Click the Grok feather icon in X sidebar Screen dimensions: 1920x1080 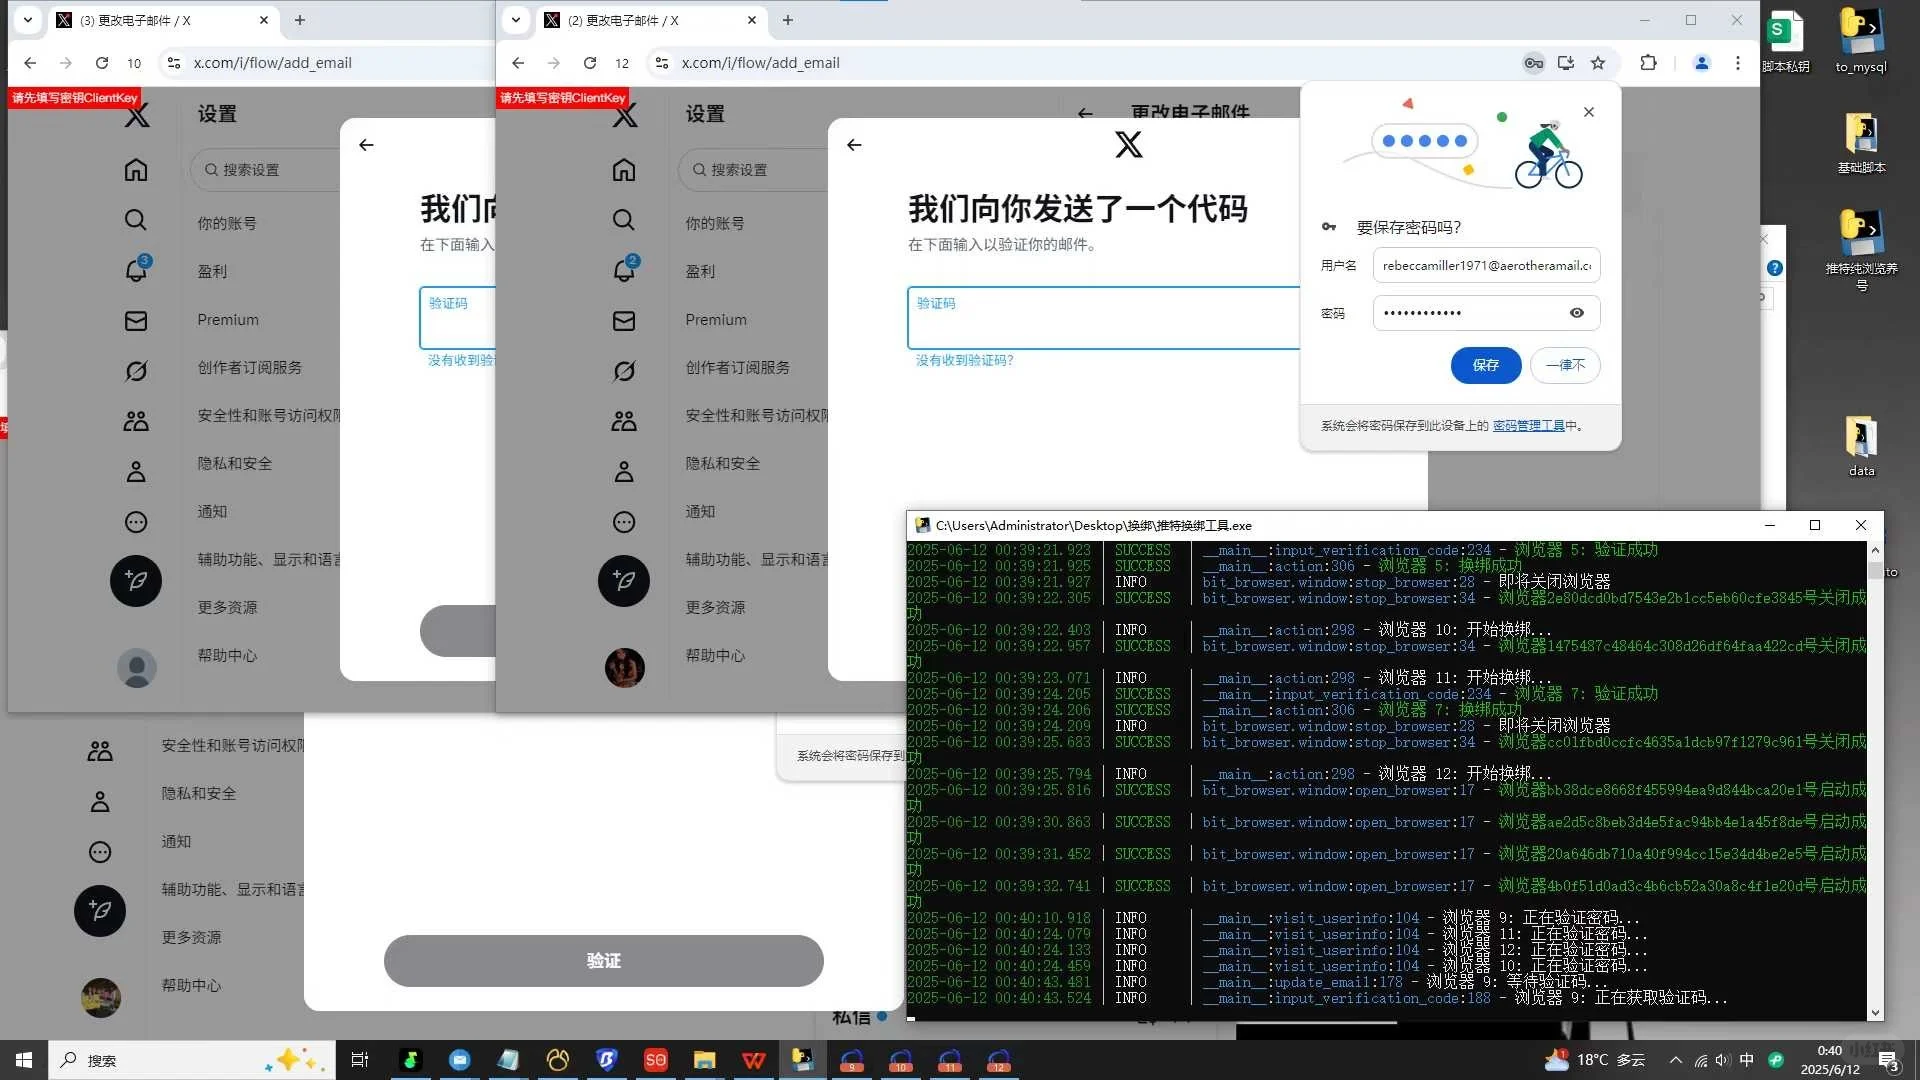[x=624, y=581]
